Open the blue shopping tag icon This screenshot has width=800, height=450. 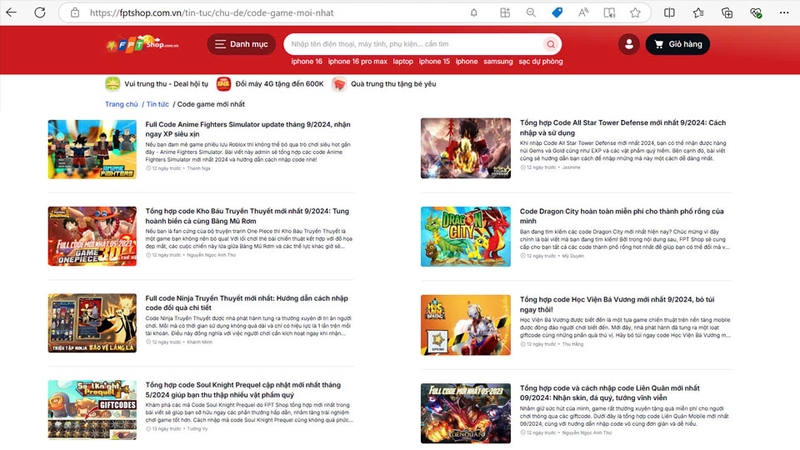pyautogui.click(x=557, y=13)
